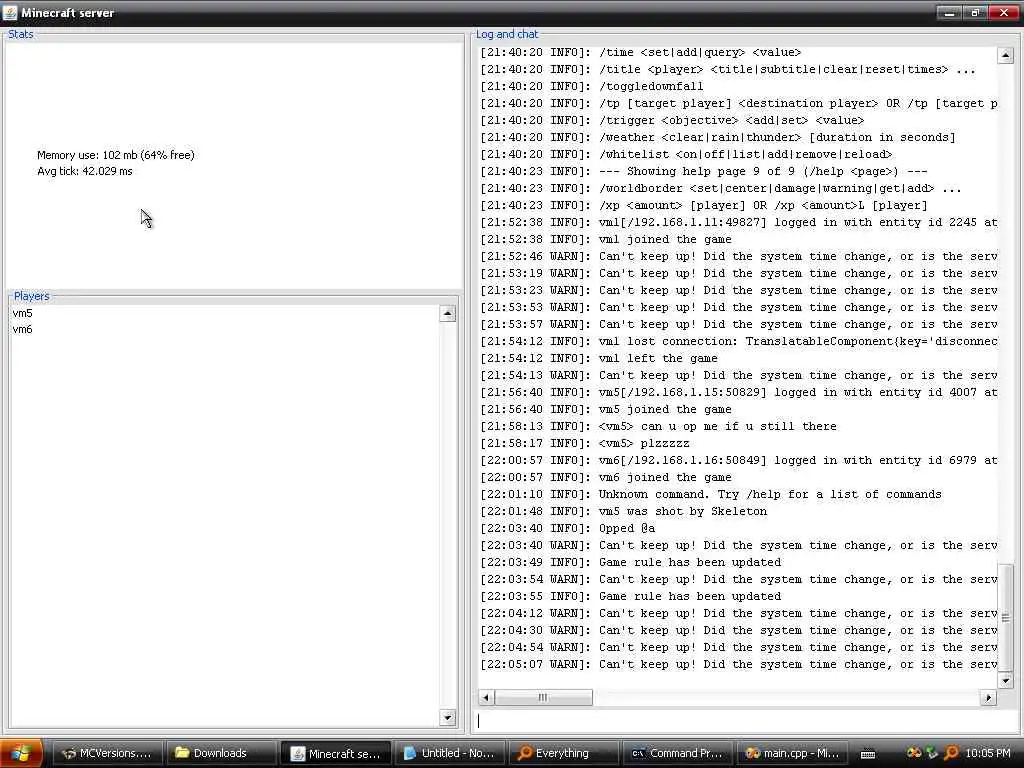This screenshot has width=1024, height=768.
Task: Click the Players list scroll-up arrow
Action: pyautogui.click(x=447, y=313)
